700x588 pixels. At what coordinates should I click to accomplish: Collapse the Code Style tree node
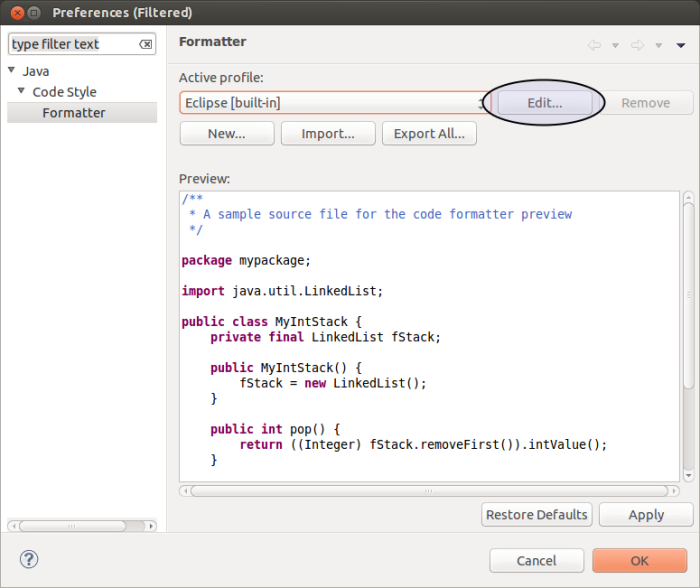(22, 92)
